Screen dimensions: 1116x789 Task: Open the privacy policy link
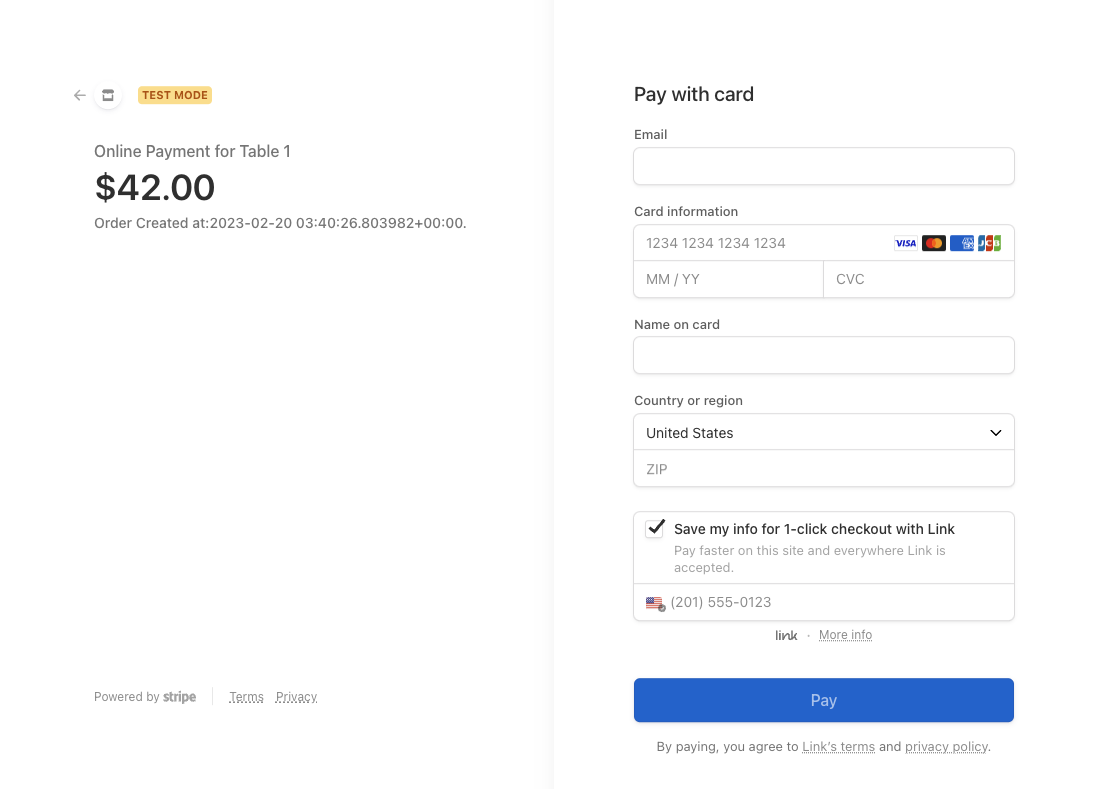pos(946,746)
